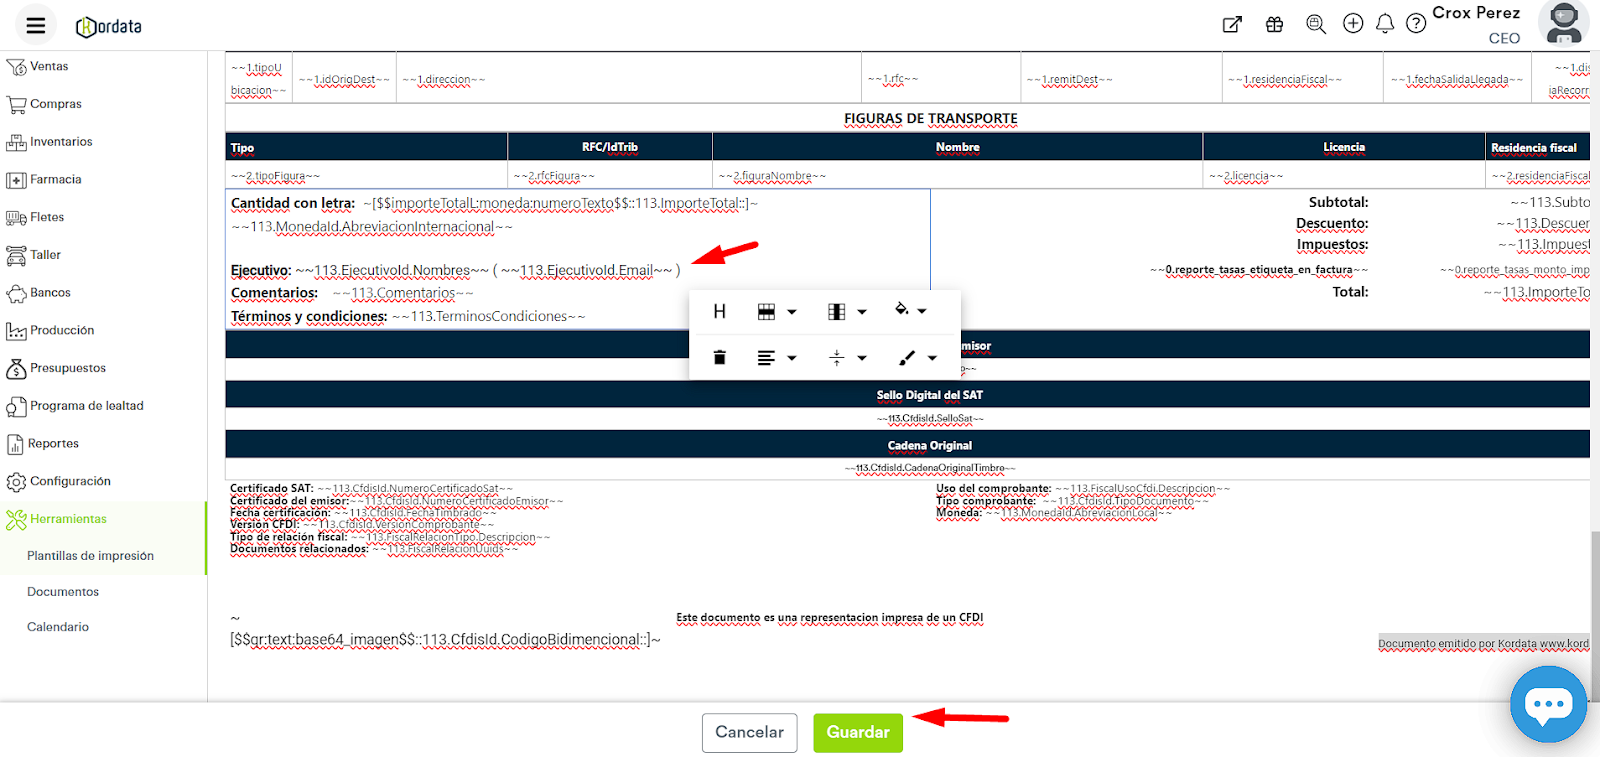Delete table using the trash icon
Viewport: 1600px width, 757px height.
pos(719,358)
